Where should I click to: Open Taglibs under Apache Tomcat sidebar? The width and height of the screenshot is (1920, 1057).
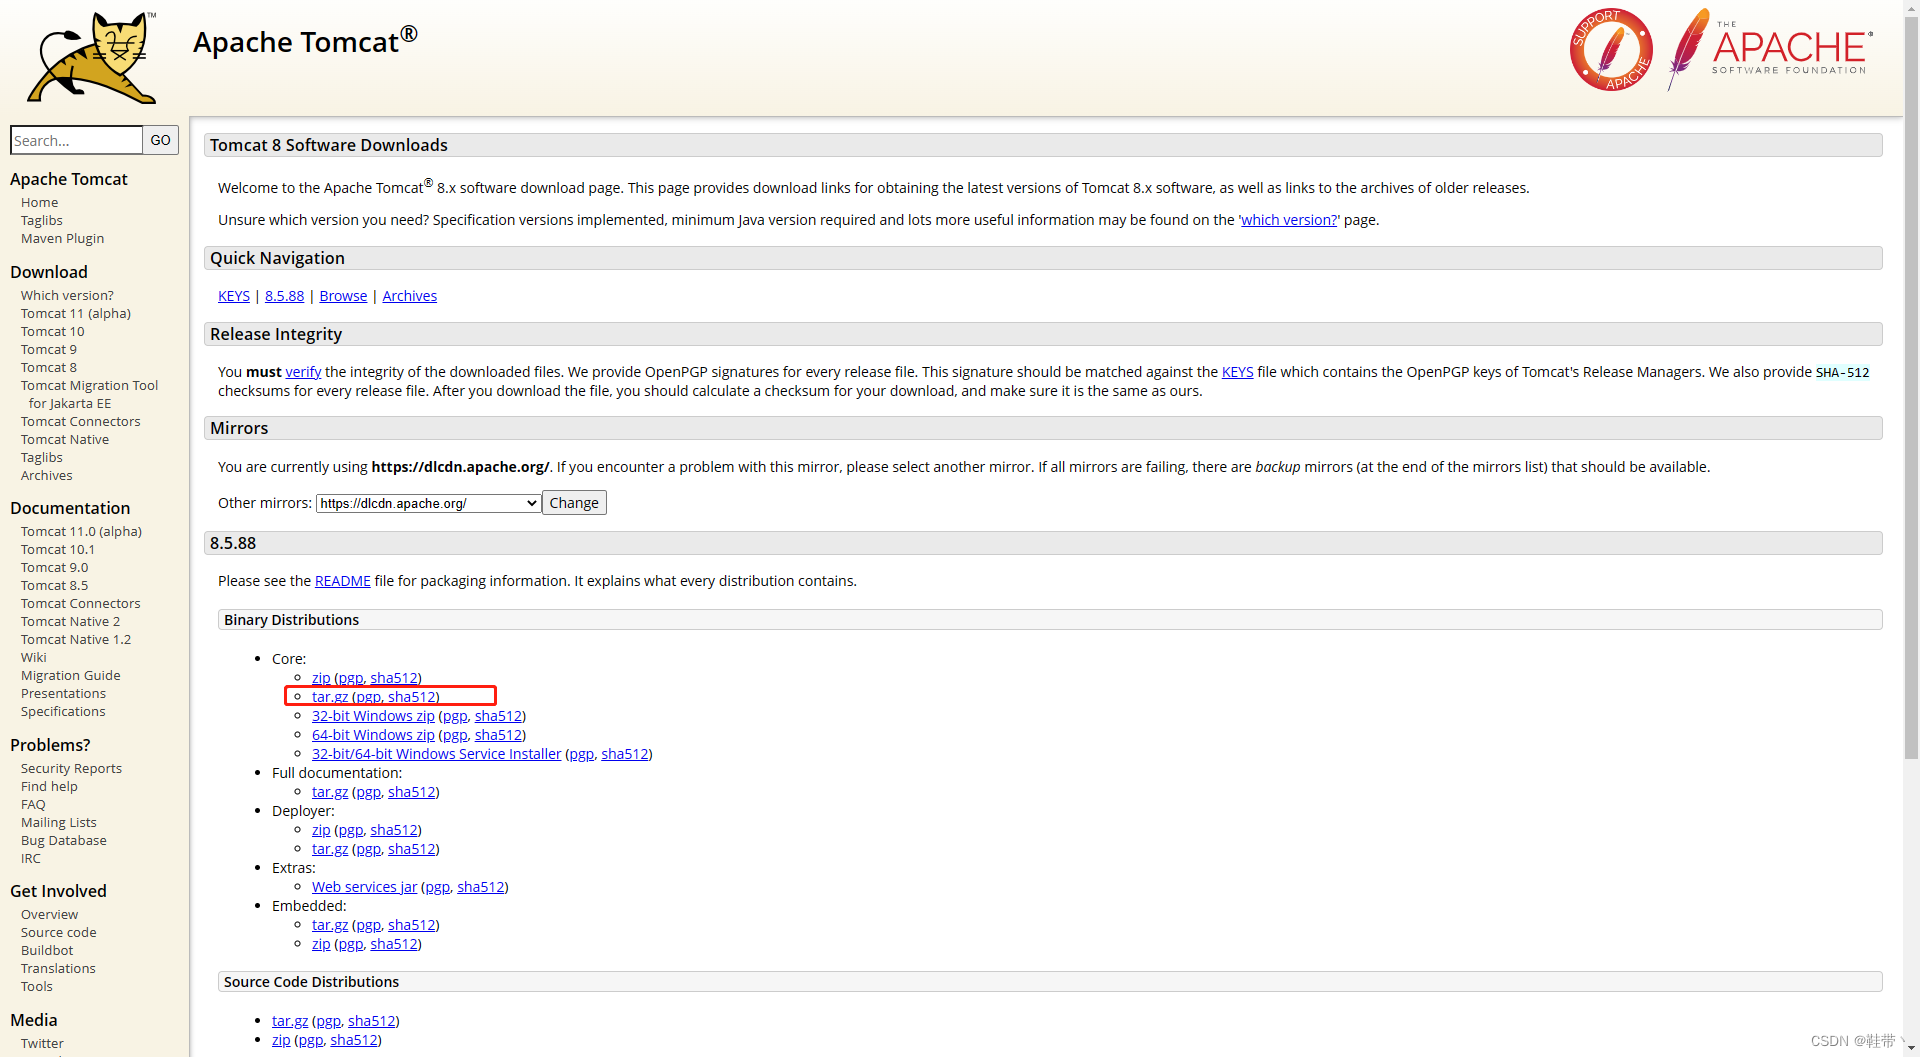pyautogui.click(x=41, y=220)
